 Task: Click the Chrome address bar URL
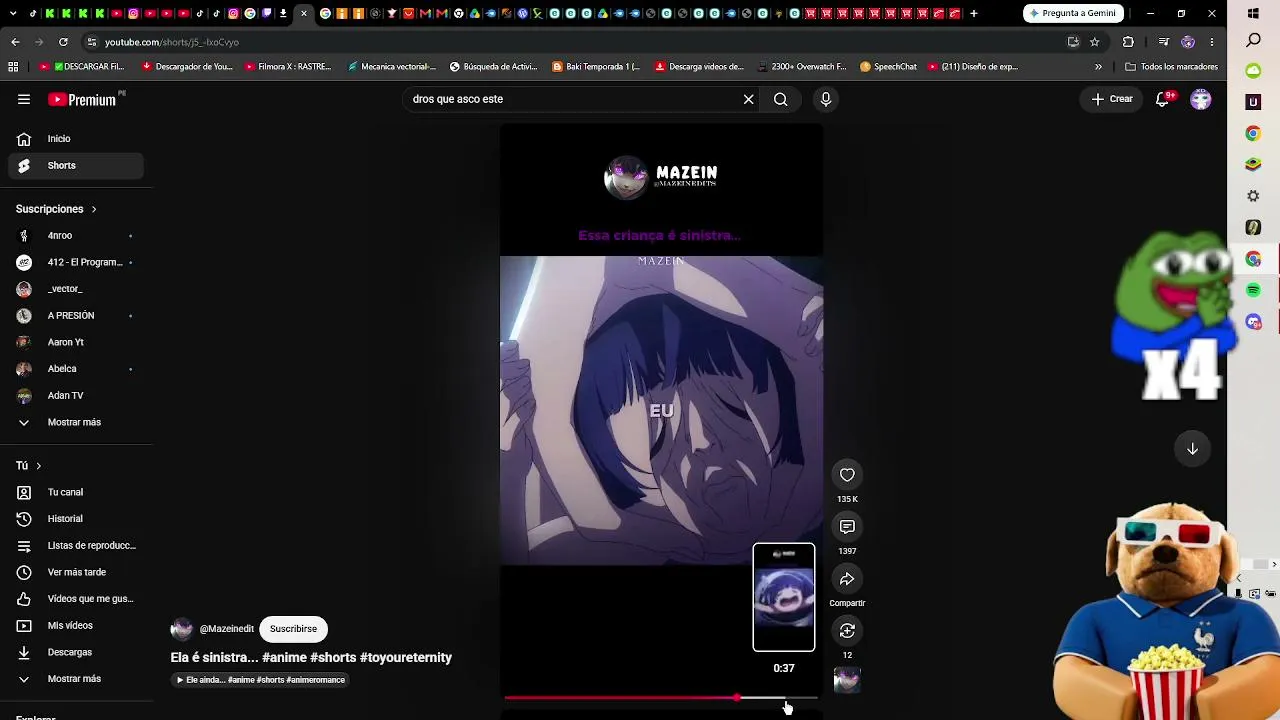pos(172,42)
